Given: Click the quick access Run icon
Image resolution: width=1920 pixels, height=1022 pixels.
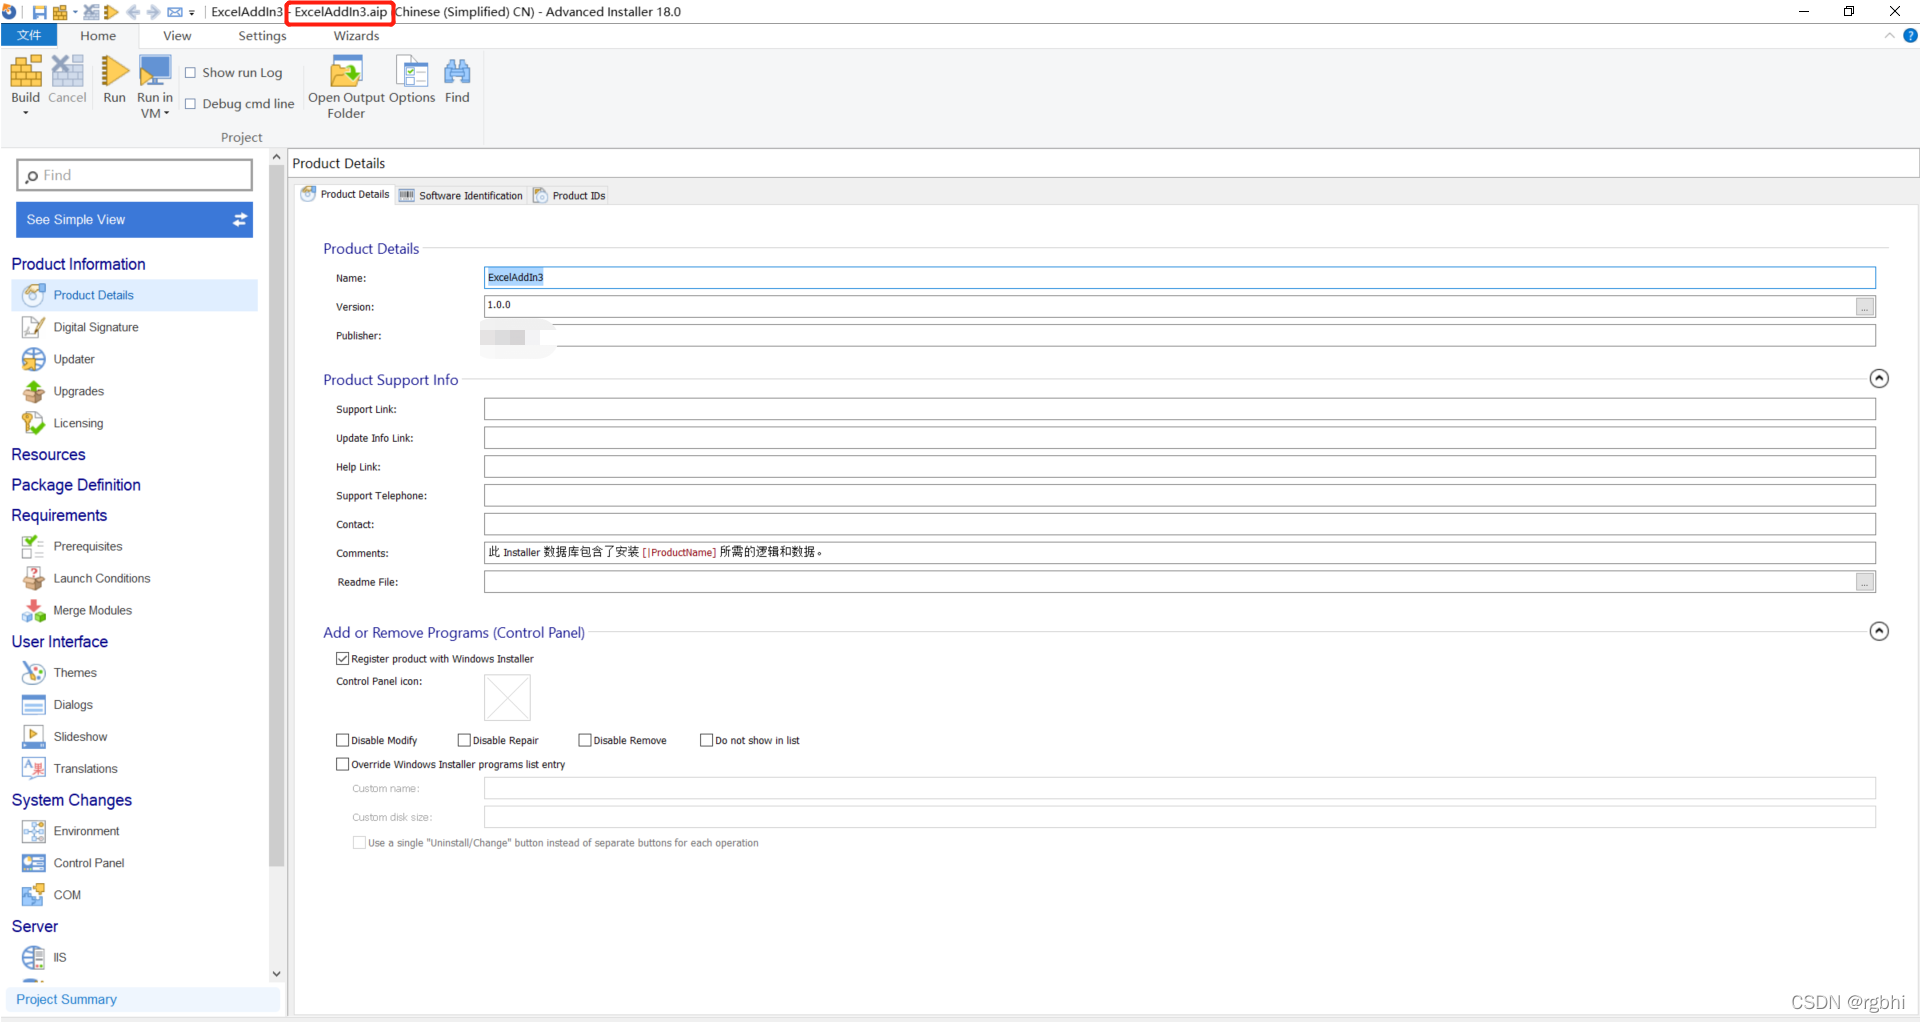Looking at the screenshot, I should [x=111, y=12].
